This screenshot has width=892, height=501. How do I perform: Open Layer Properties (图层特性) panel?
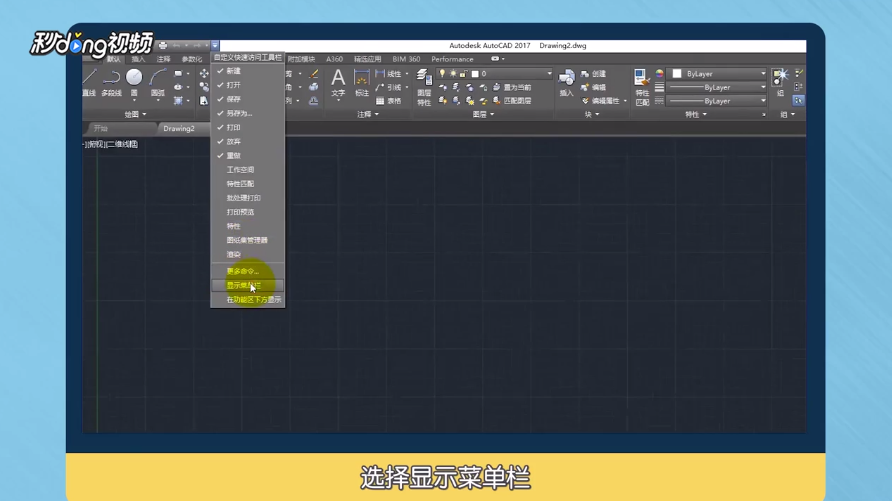pyautogui.click(x=424, y=87)
